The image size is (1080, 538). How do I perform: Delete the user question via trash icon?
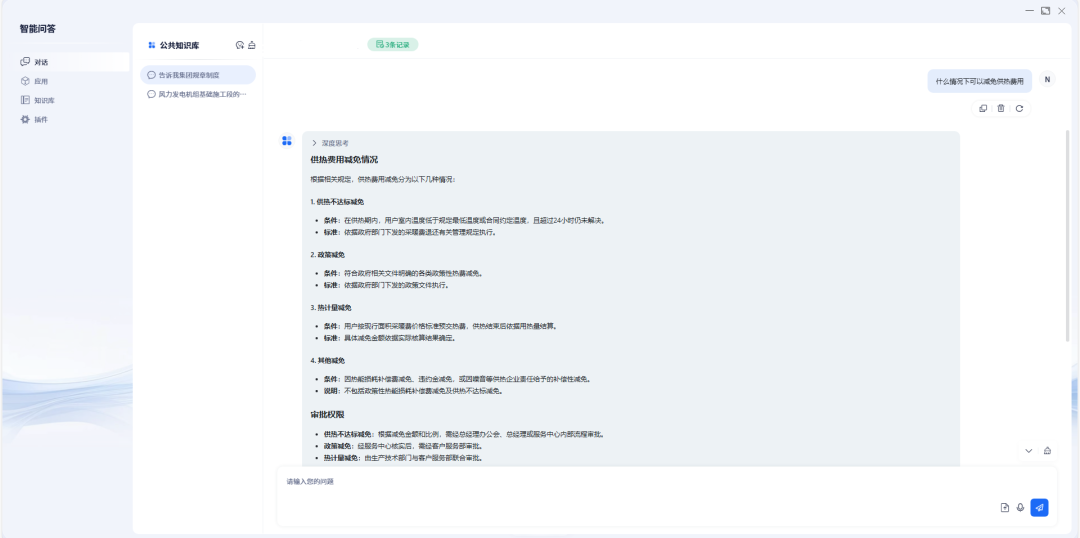click(x=1001, y=108)
